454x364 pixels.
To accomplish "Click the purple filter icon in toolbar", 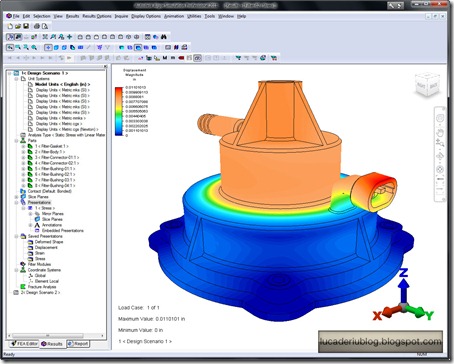I will pyautogui.click(x=99, y=47).
